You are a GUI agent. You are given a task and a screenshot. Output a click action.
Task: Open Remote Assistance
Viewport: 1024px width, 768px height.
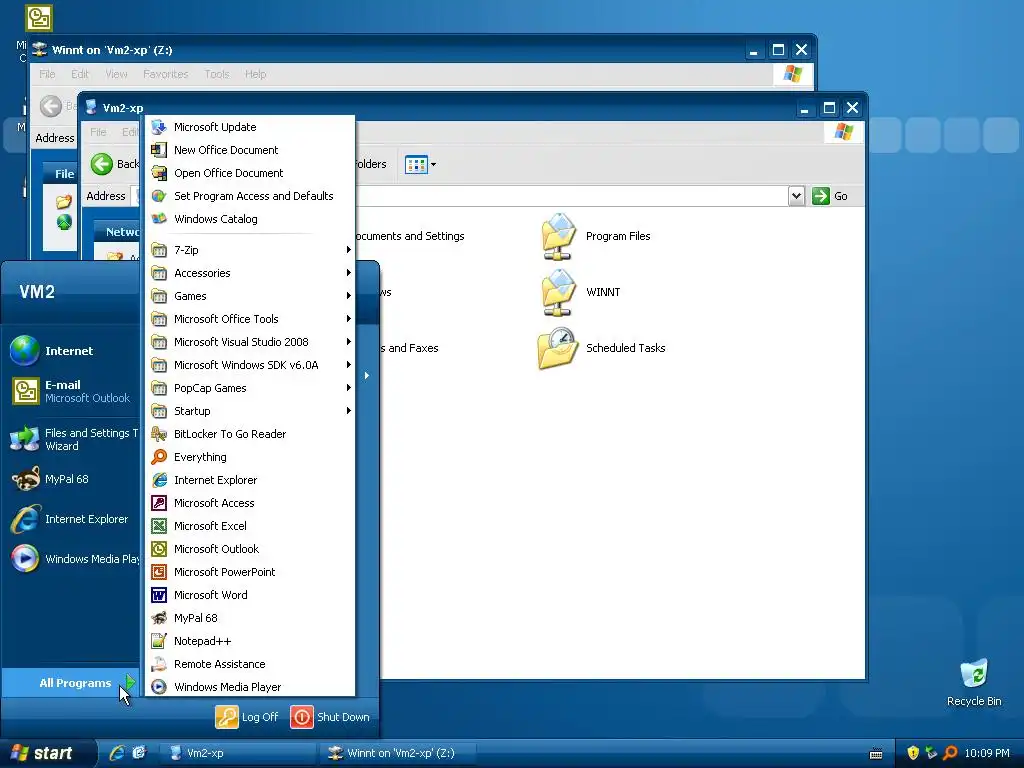tap(250, 664)
